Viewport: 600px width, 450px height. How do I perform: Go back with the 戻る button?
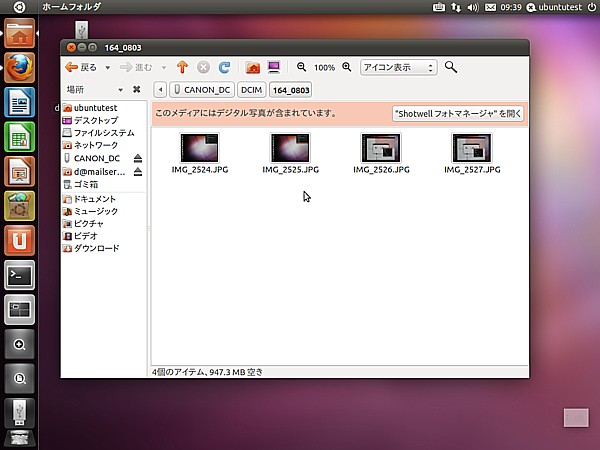[x=81, y=67]
